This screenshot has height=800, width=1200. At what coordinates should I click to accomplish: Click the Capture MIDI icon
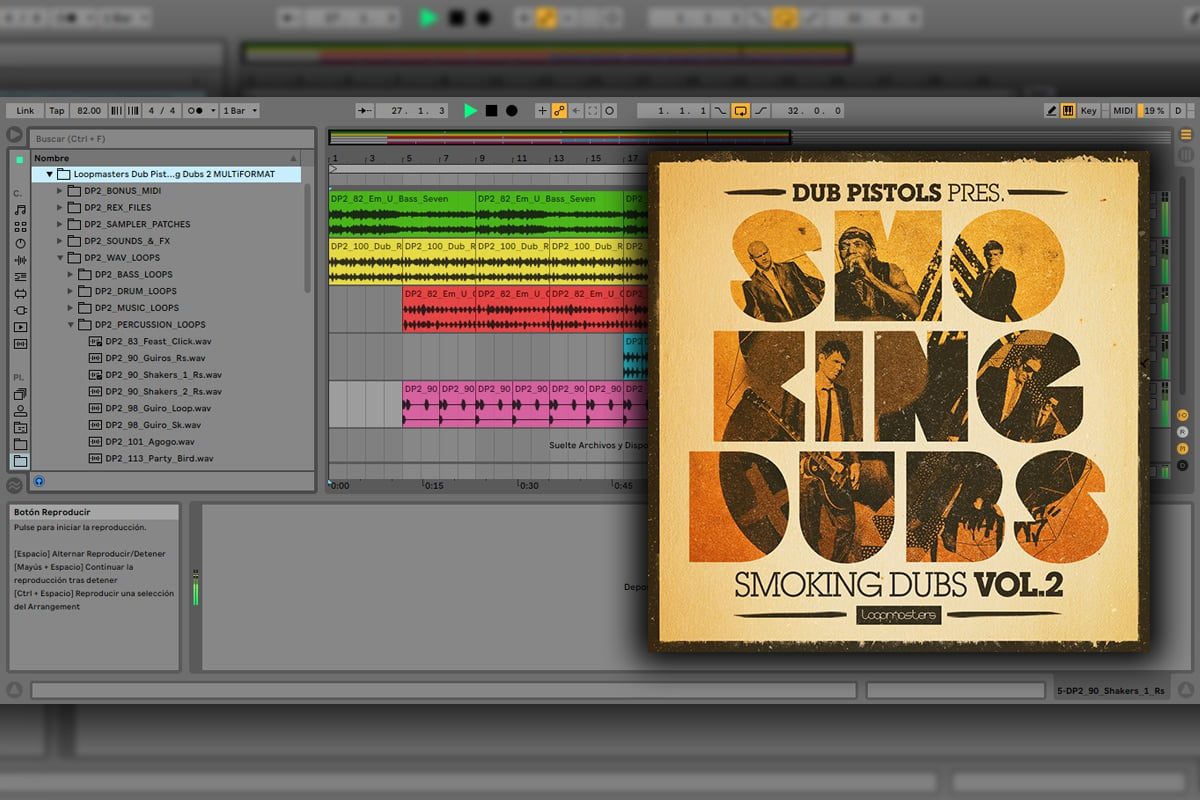(x=593, y=111)
